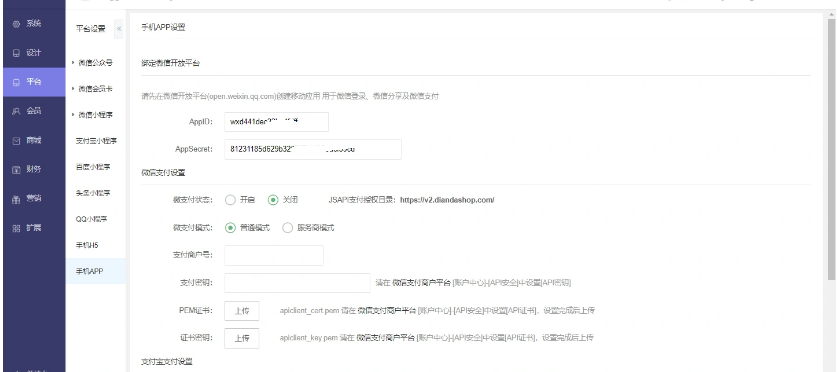This screenshot has width=837, height=372.
Task: Click the 扩展 grid icon
Action: point(16,228)
